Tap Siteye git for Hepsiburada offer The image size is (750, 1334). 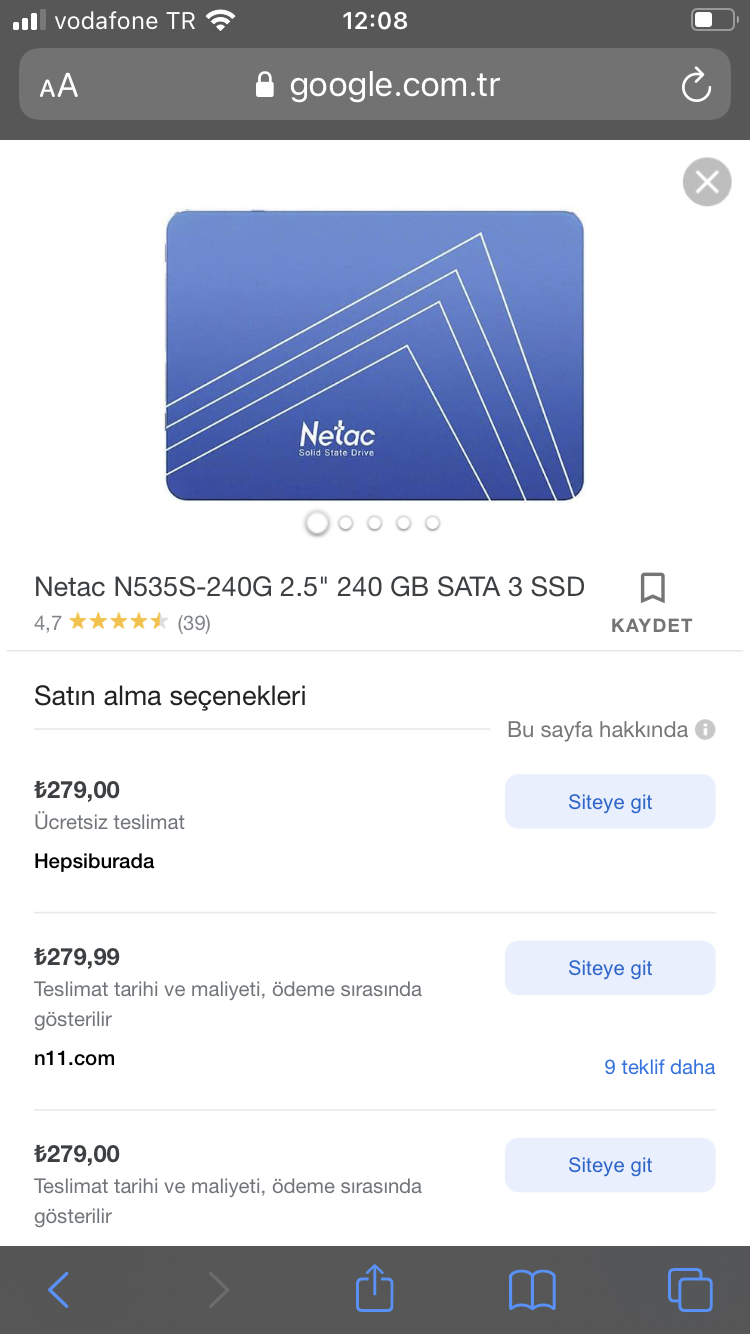[610, 802]
